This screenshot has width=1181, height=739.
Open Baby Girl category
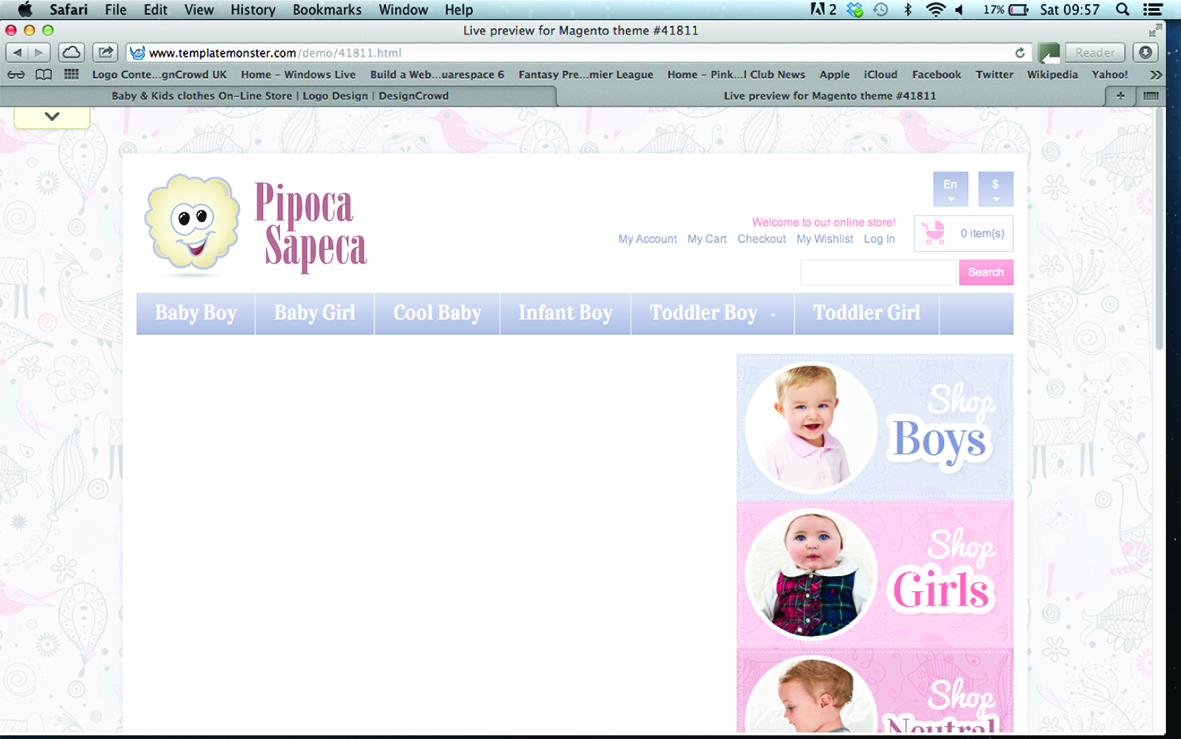pyautogui.click(x=315, y=313)
